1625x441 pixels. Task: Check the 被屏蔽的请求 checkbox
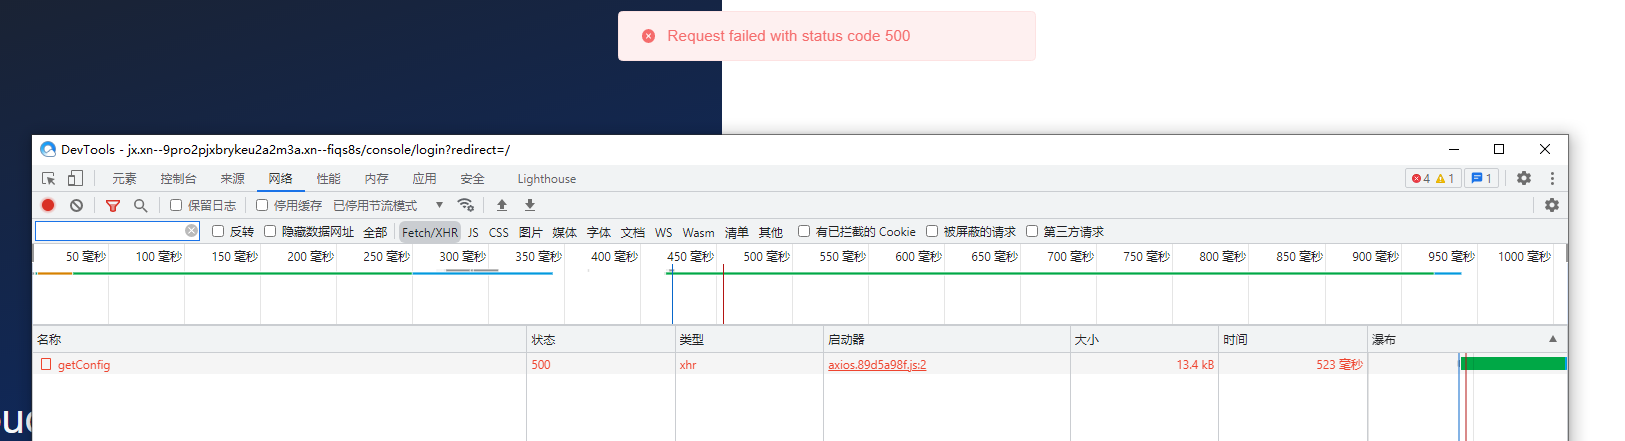[932, 231]
